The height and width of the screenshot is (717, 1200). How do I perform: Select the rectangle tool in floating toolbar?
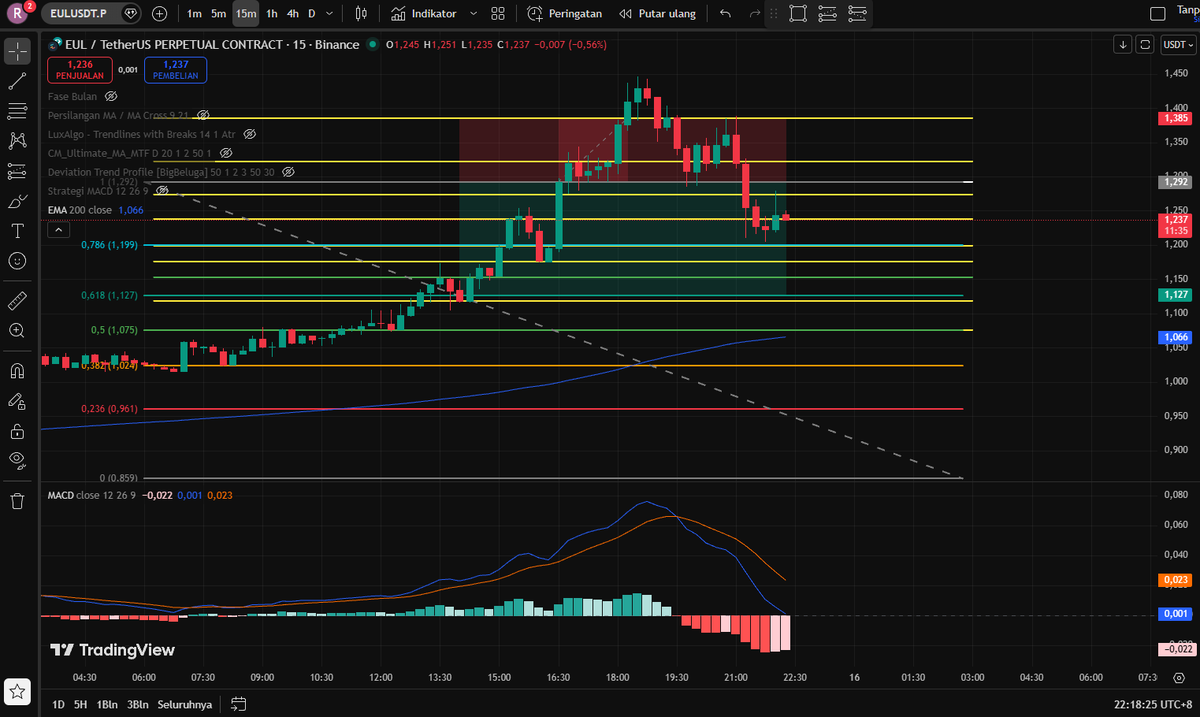tap(798, 14)
